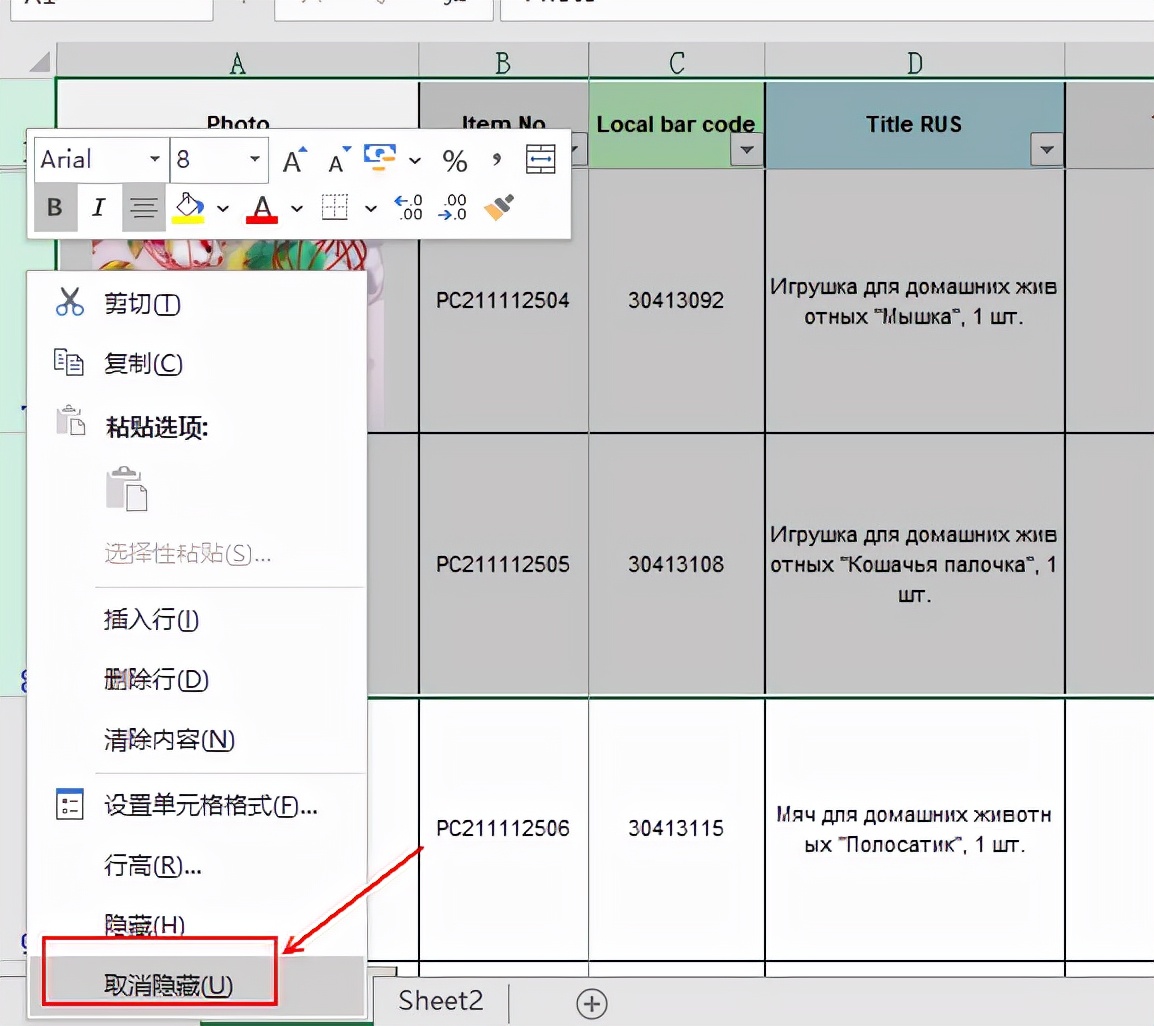Grow the font size with the large A

point(293,160)
